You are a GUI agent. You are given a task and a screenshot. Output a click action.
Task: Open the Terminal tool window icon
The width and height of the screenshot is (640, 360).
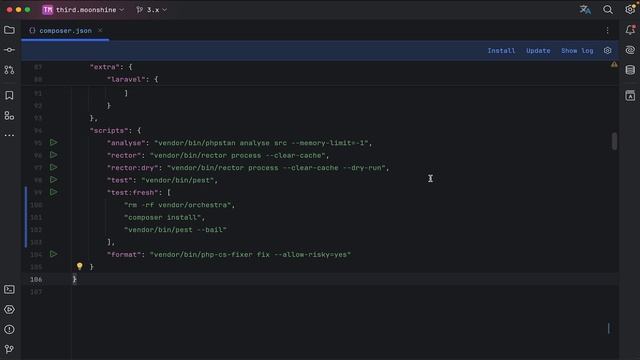pos(9,289)
